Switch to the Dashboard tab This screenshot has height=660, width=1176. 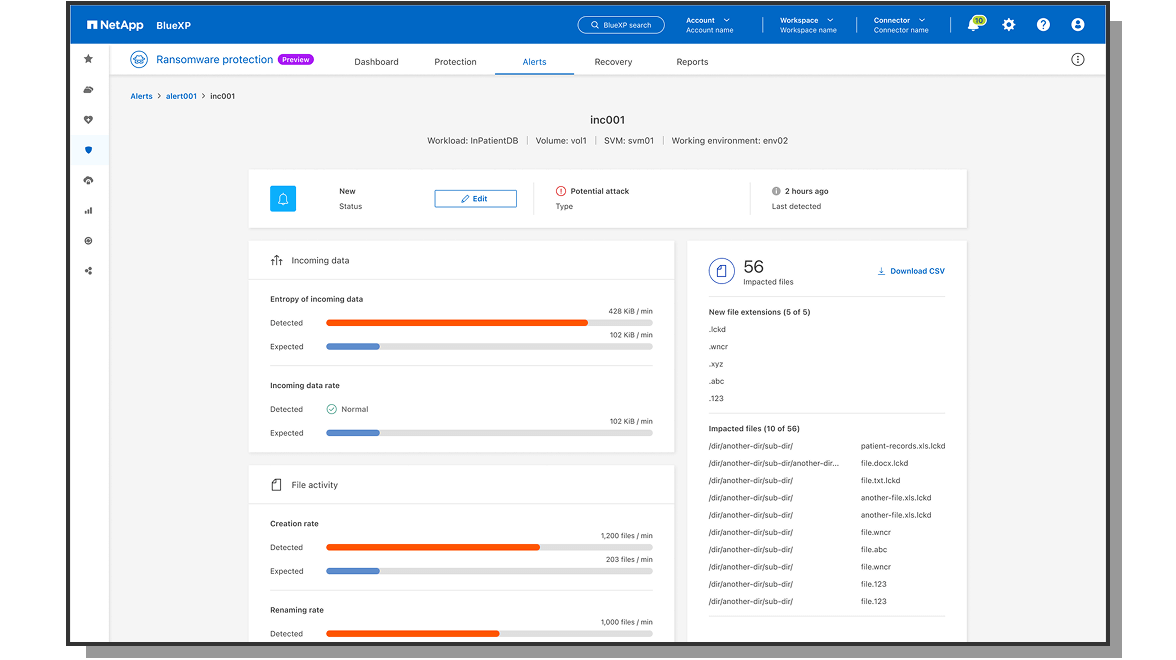tap(376, 61)
